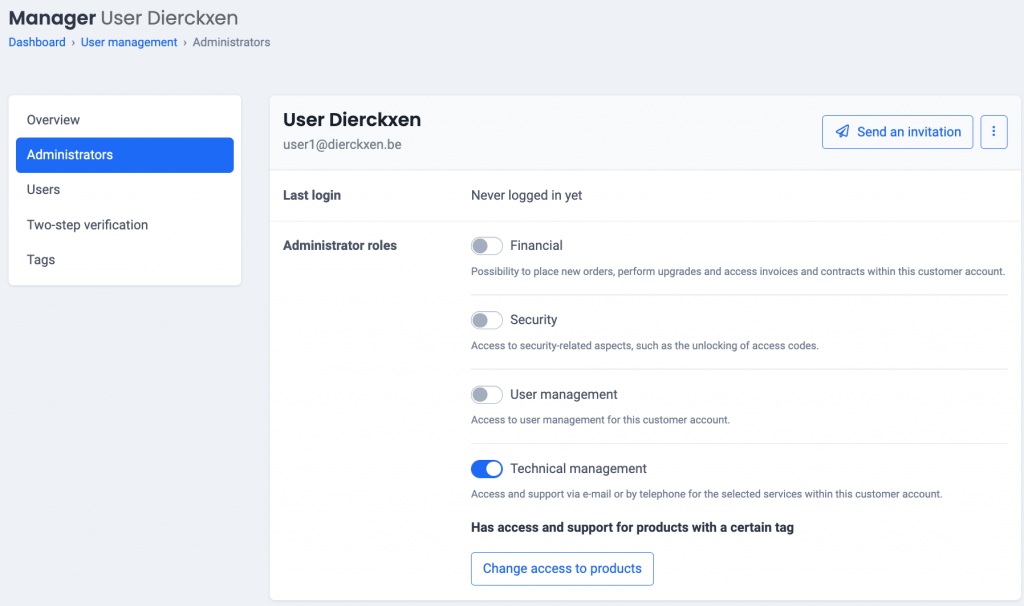
Task: Click Change access to products button
Action: point(562,569)
